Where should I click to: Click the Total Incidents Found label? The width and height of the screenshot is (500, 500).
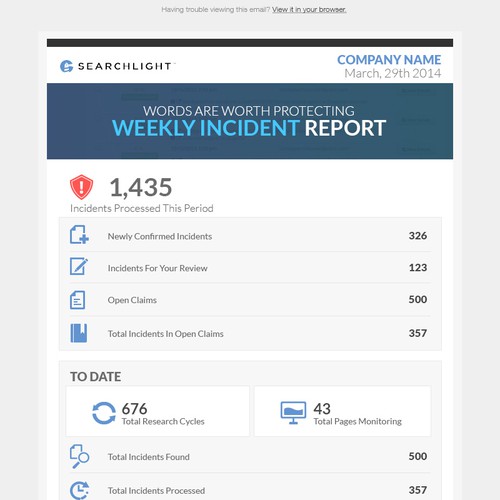pyautogui.click(x=148, y=457)
